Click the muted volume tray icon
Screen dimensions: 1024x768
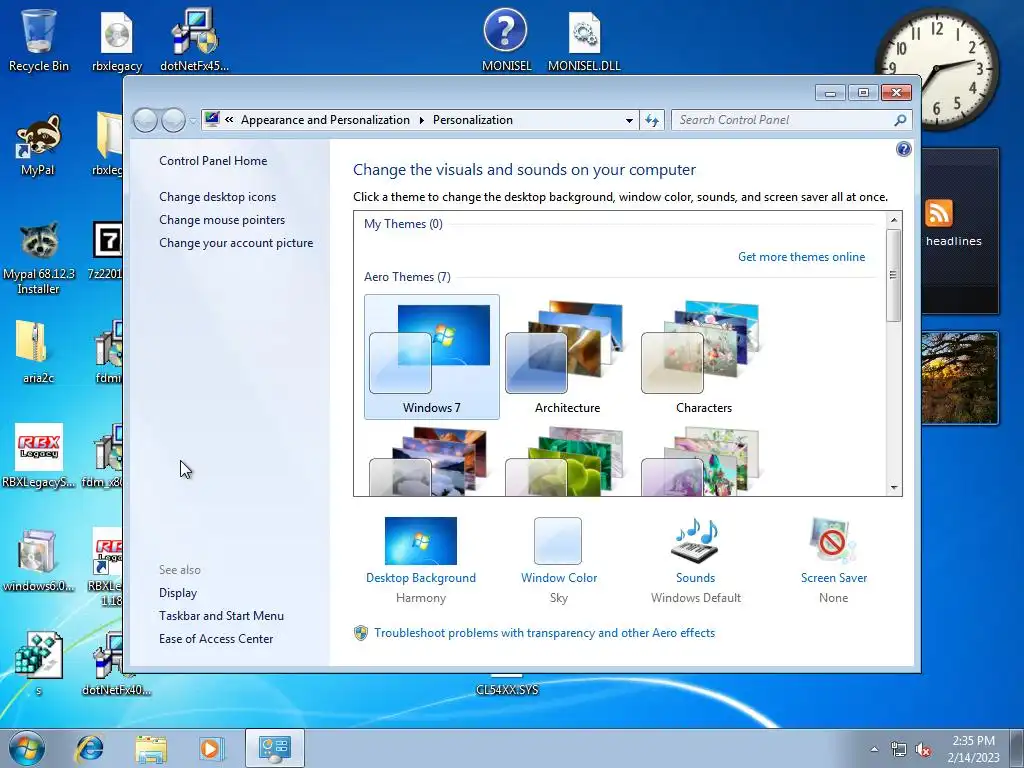click(923, 749)
